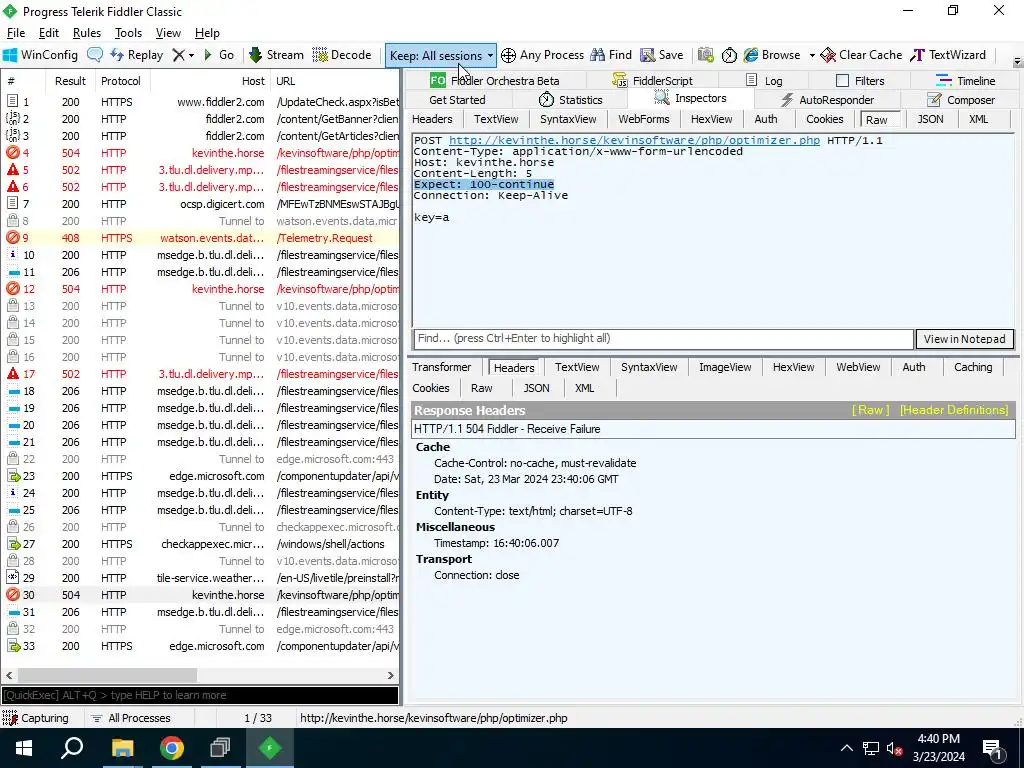Replay the selected session
1024x768 pixels.
click(x=136, y=55)
